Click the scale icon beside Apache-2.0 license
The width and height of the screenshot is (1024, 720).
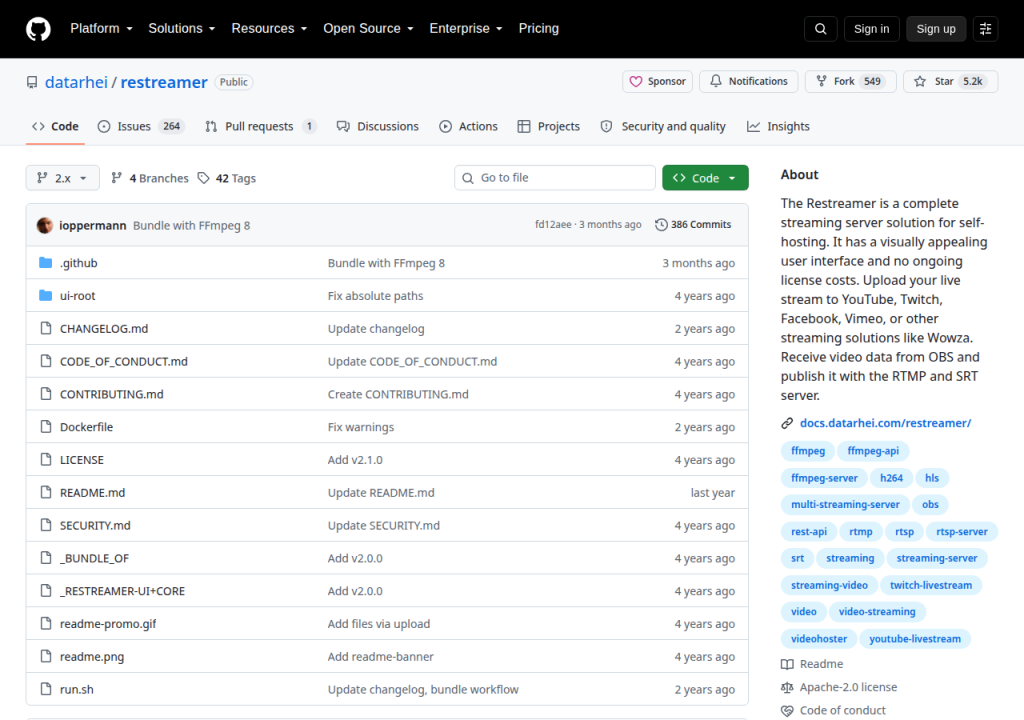tap(787, 687)
